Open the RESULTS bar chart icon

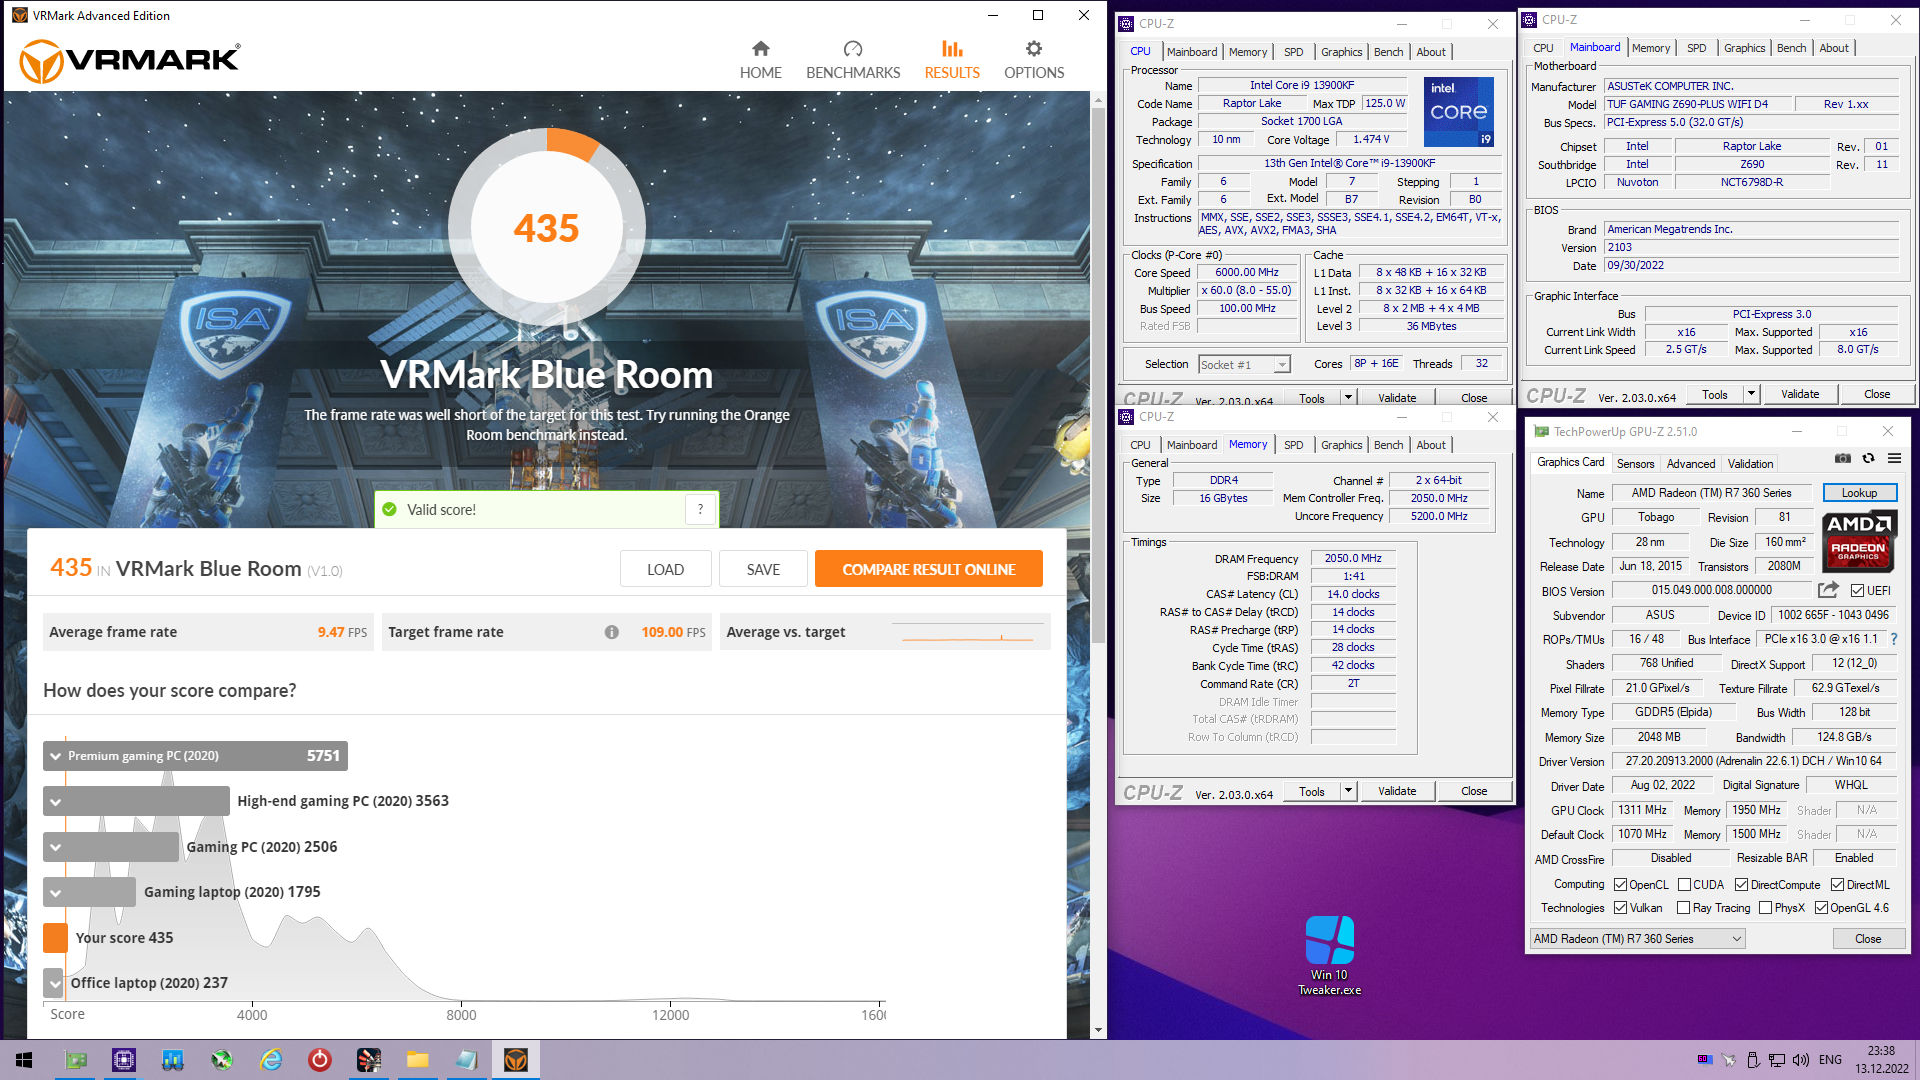[x=952, y=49]
